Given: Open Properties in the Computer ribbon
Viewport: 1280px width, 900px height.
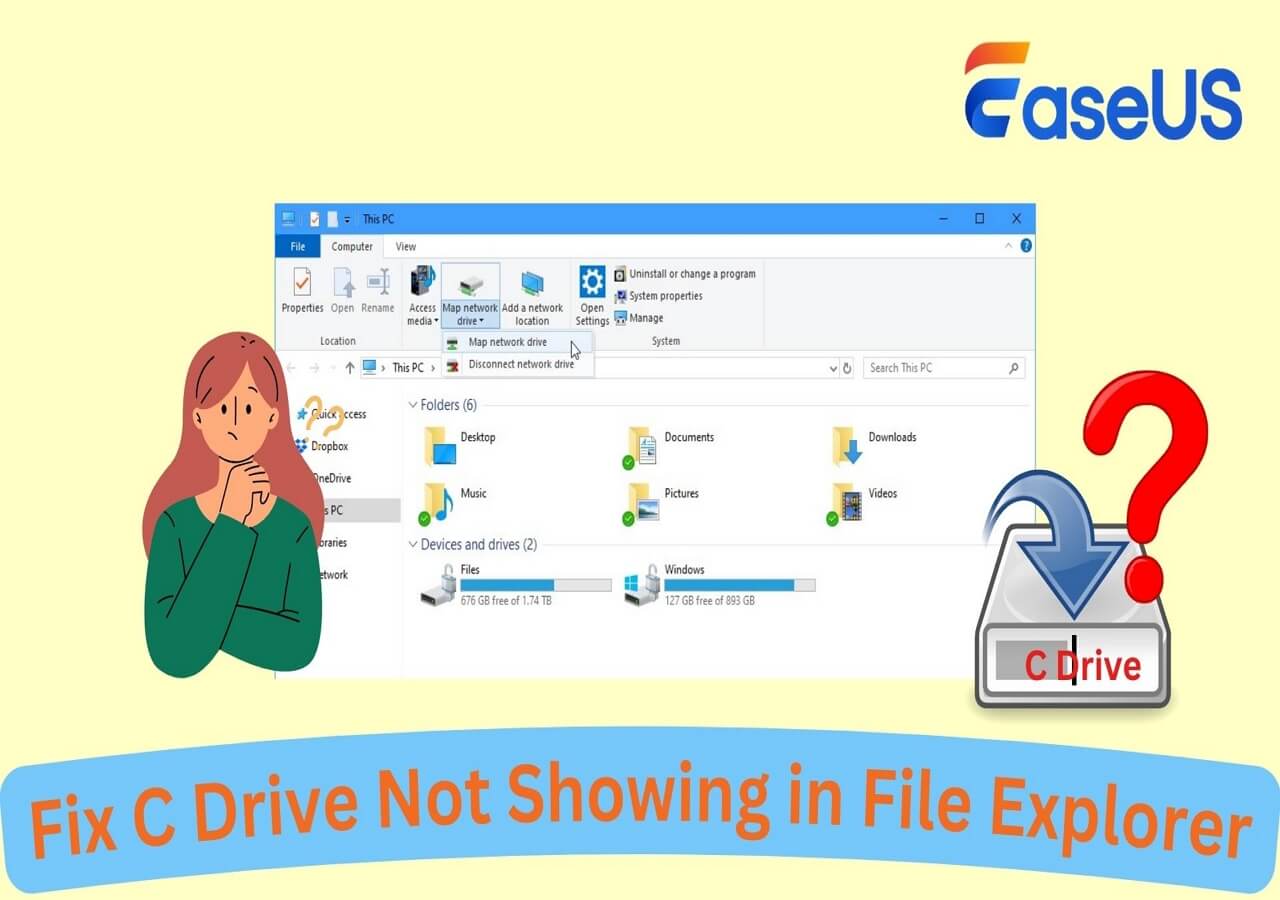Looking at the screenshot, I should [302, 291].
